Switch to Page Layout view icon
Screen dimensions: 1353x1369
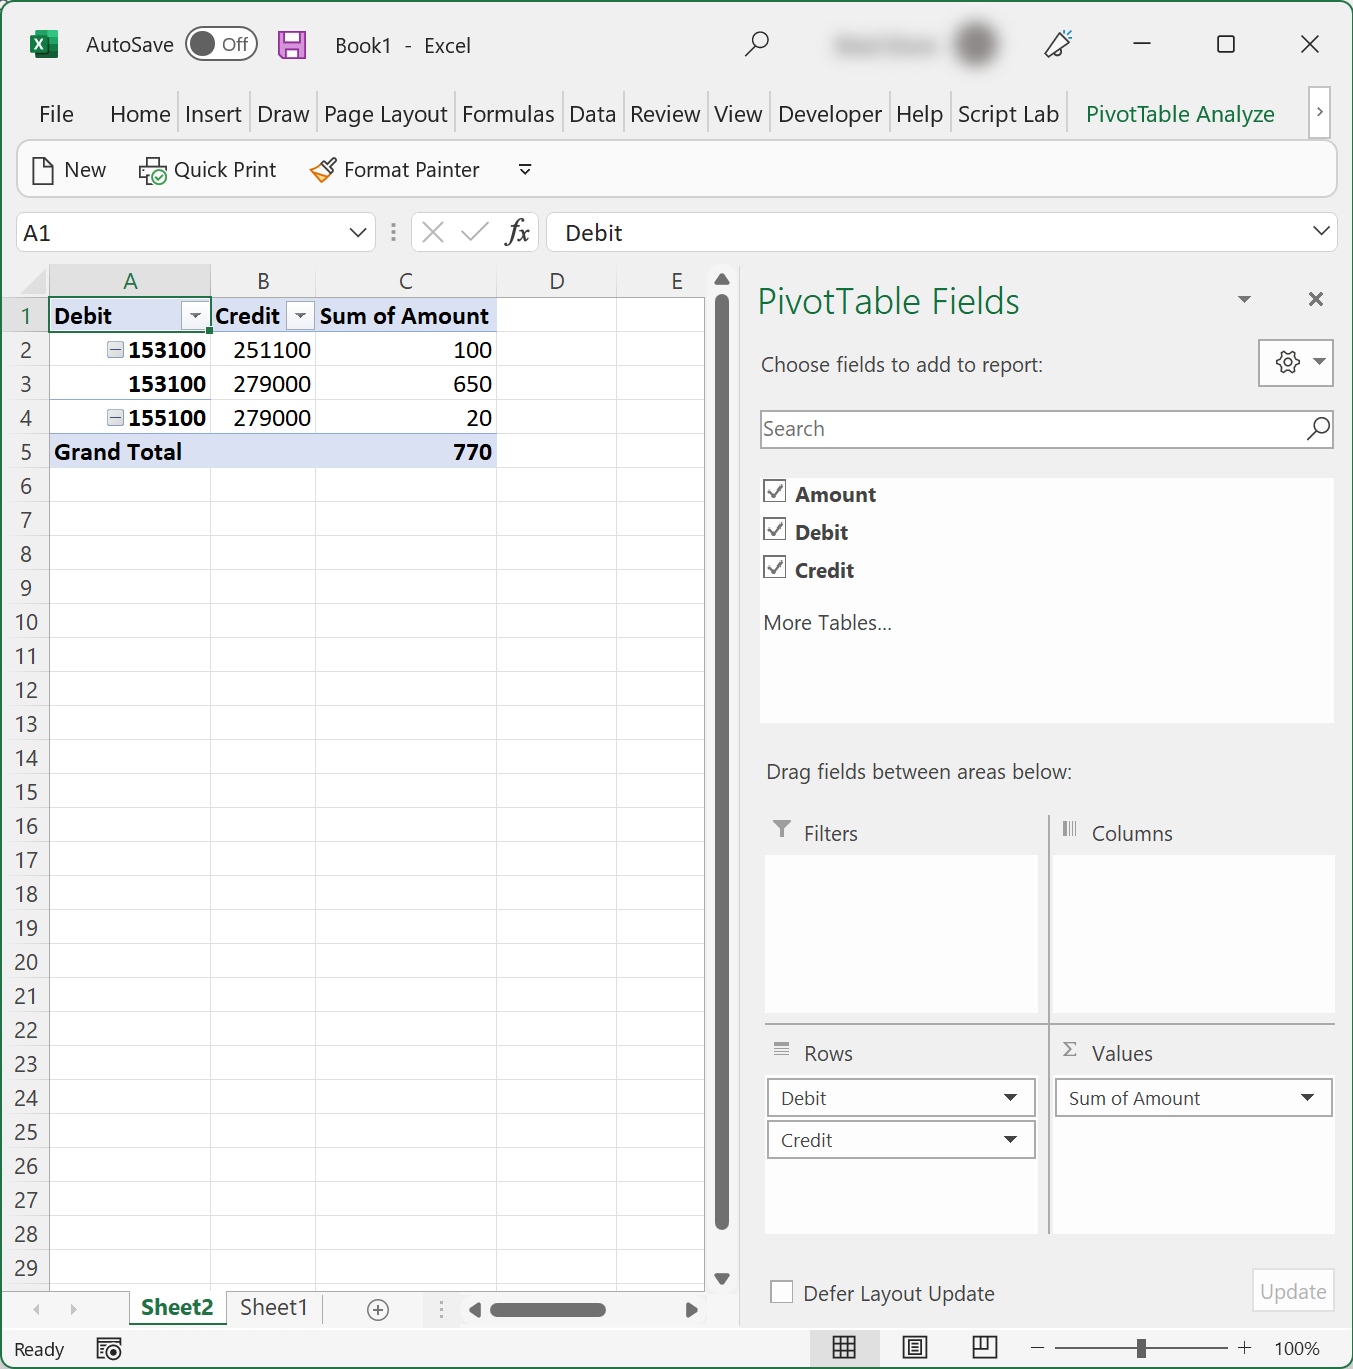click(x=915, y=1347)
